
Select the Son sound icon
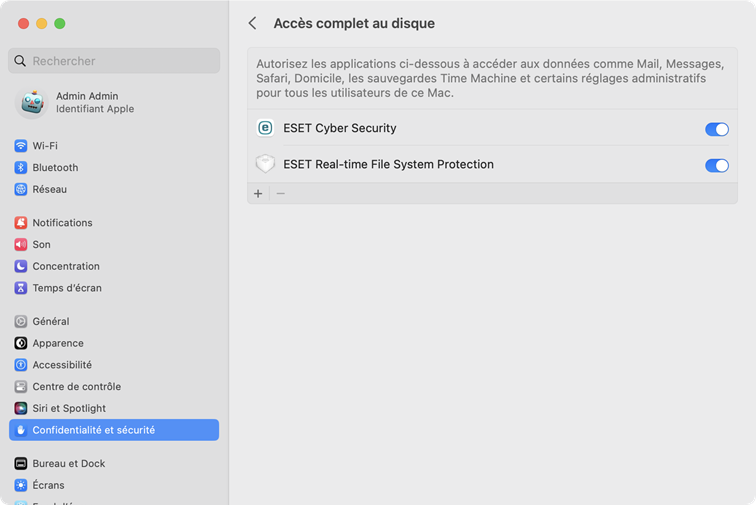(21, 245)
